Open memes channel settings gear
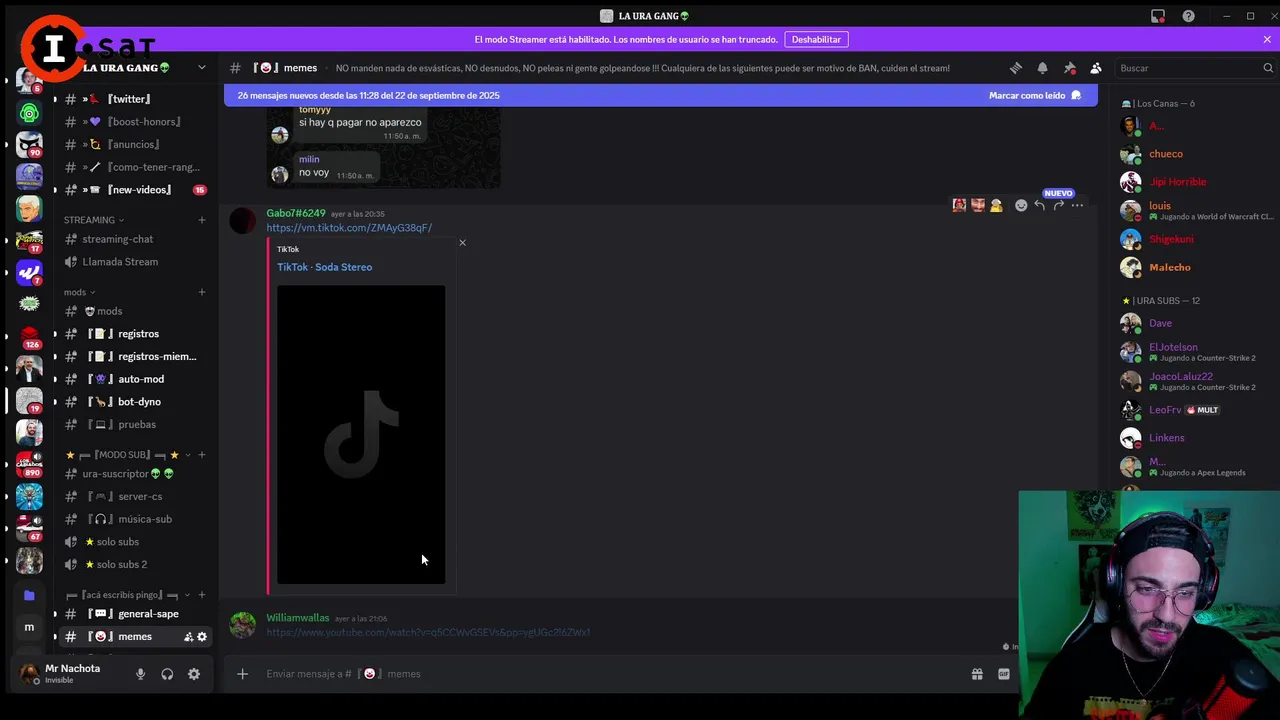 click(202, 637)
